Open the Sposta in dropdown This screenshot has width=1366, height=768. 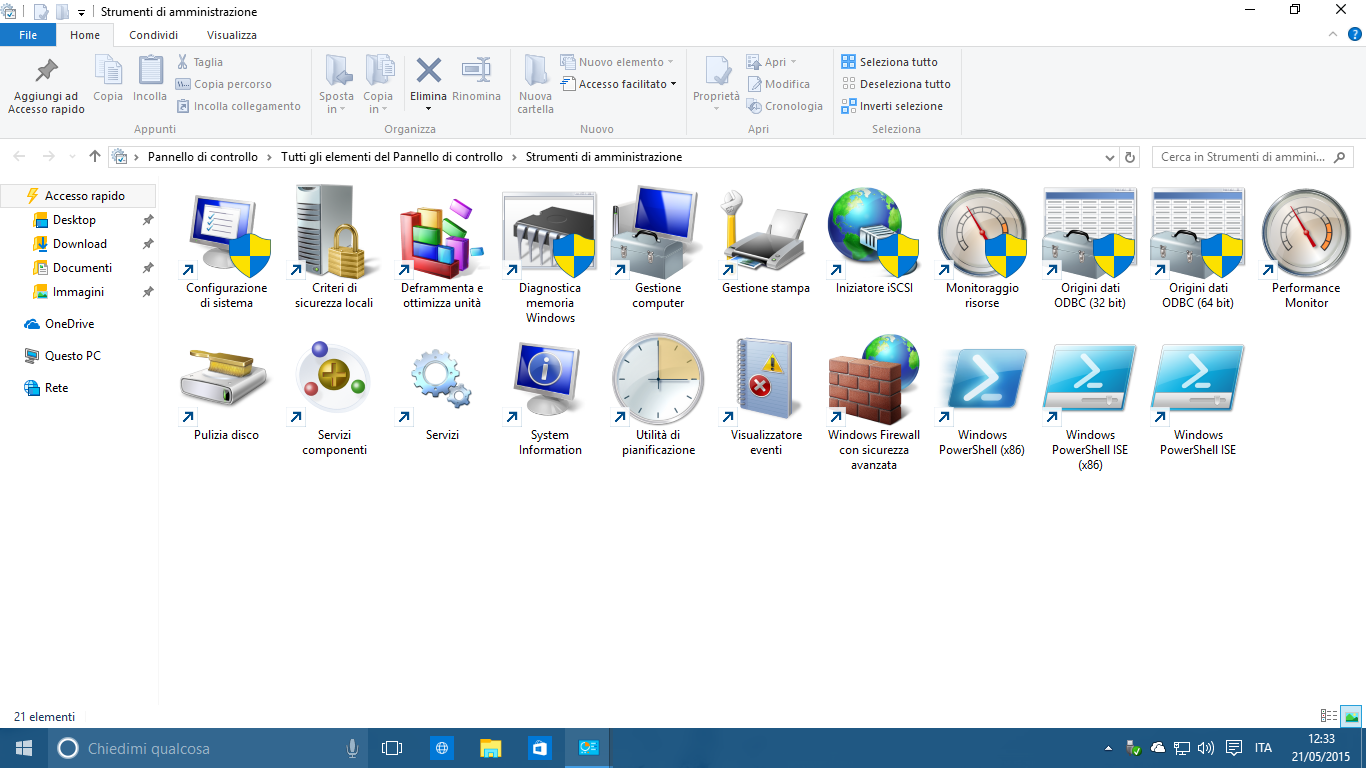[336, 86]
